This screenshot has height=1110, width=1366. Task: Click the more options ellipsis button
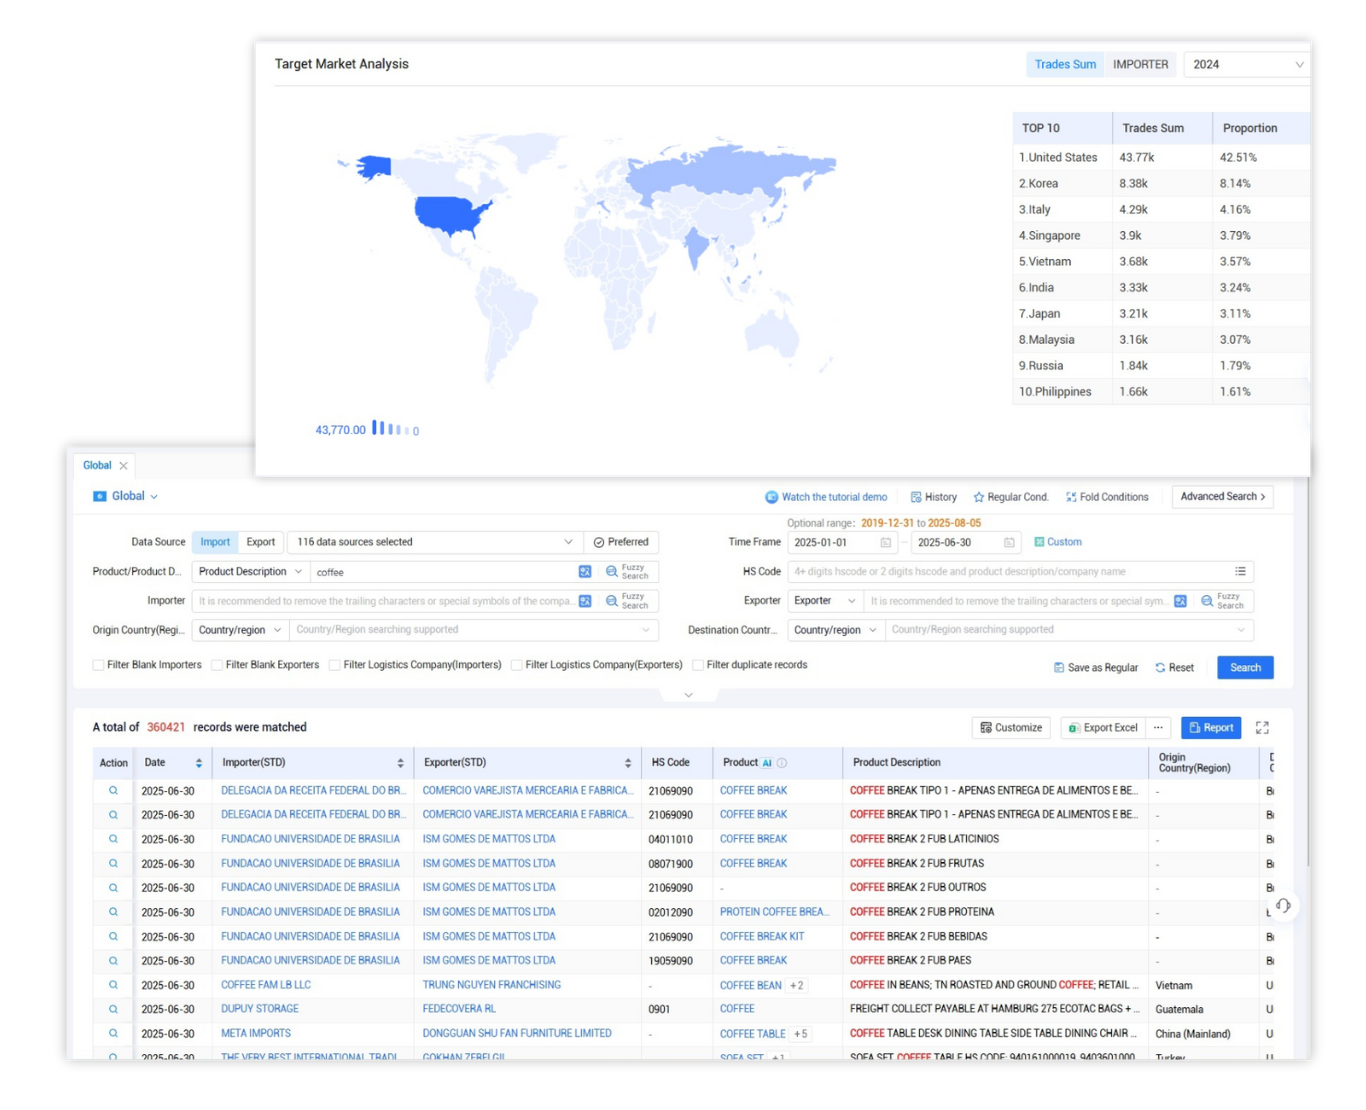point(1158,728)
